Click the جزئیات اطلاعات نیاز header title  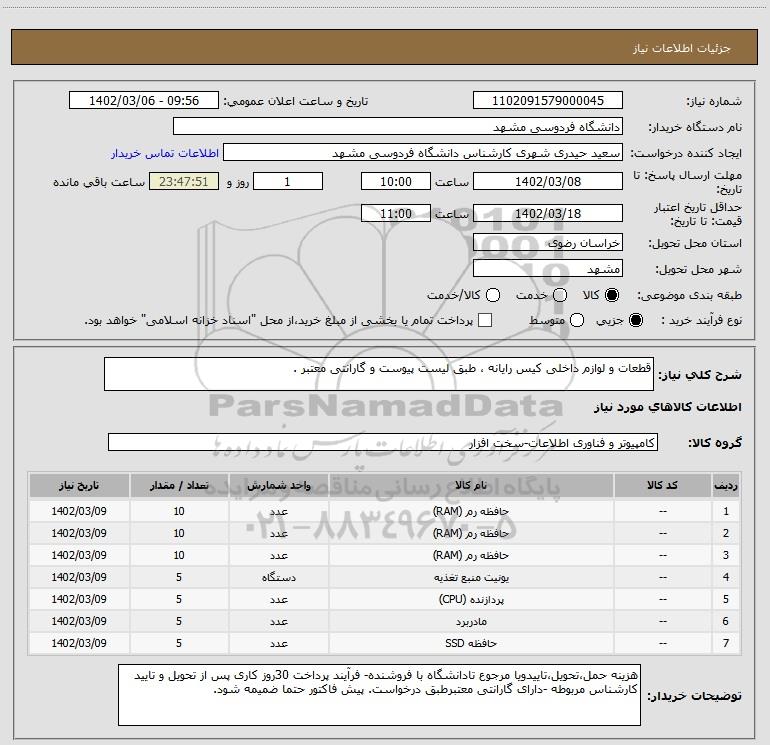(x=682, y=48)
